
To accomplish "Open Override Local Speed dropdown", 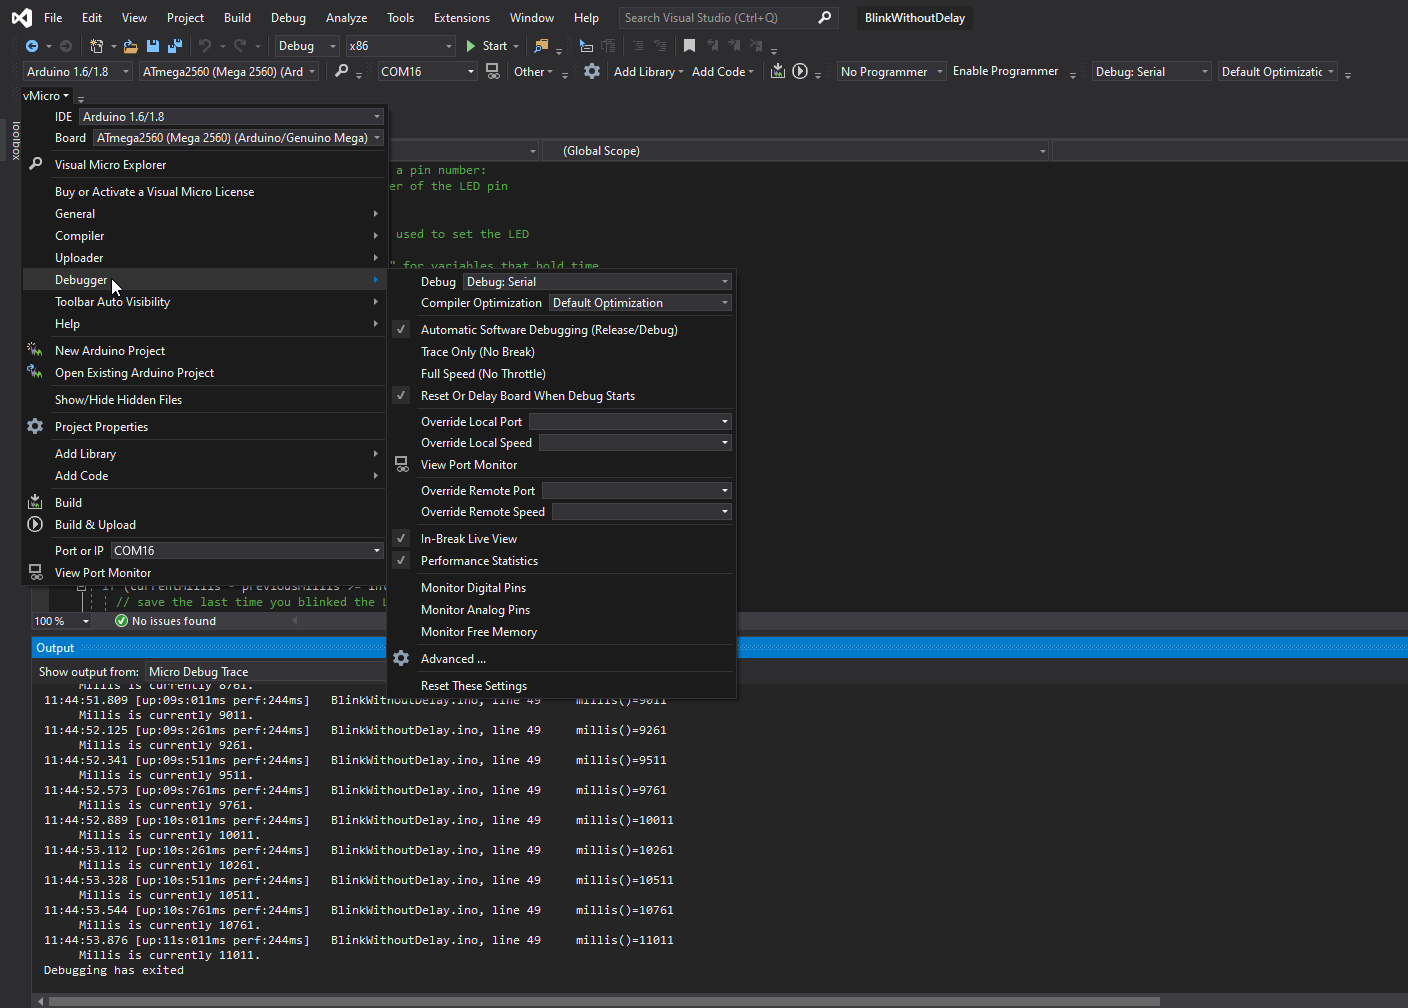I will 635,443.
